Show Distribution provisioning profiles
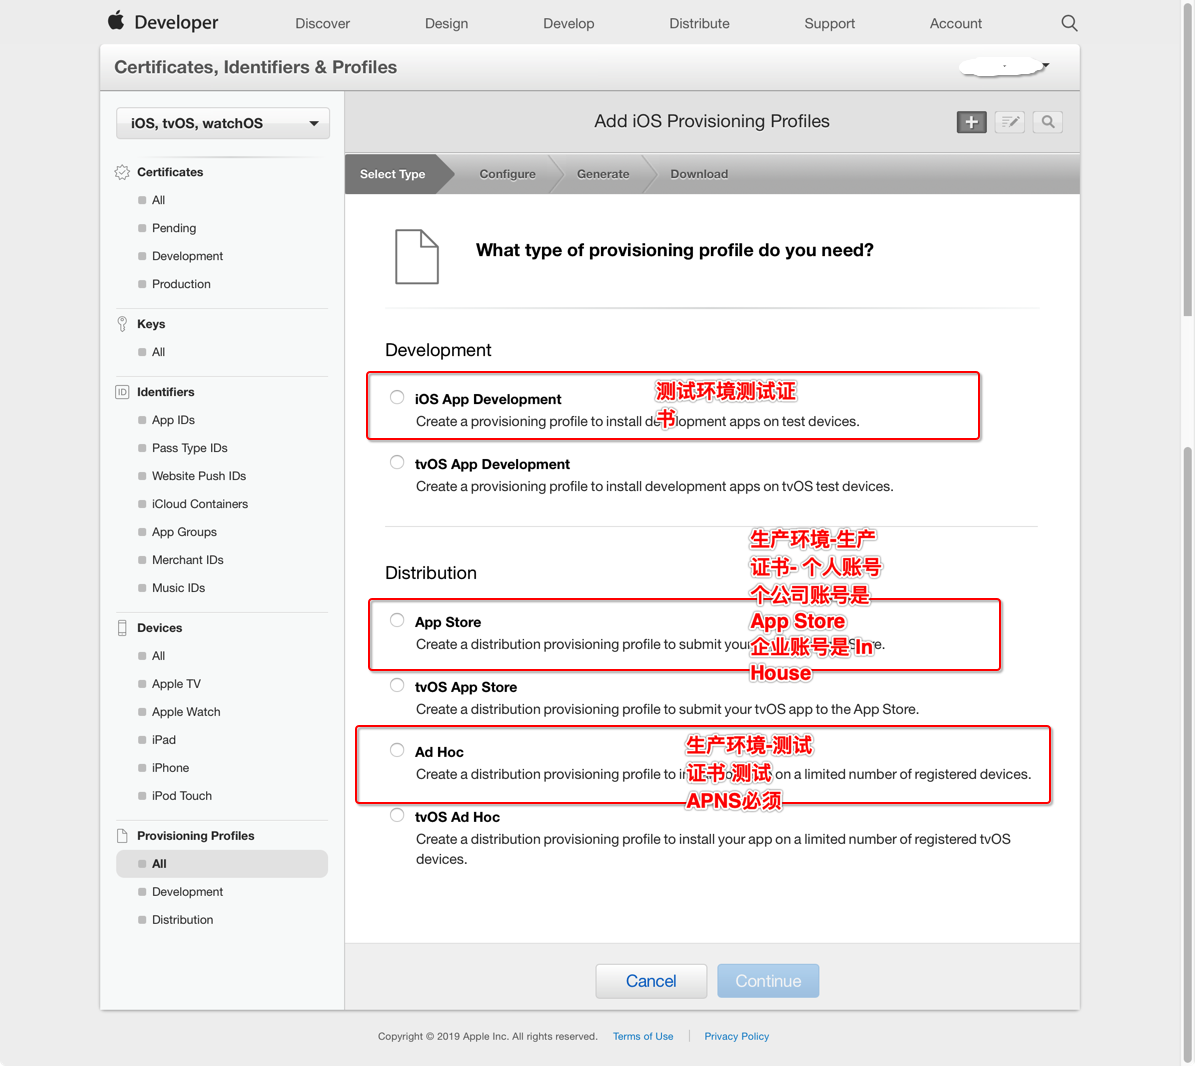 pyautogui.click(x=183, y=920)
